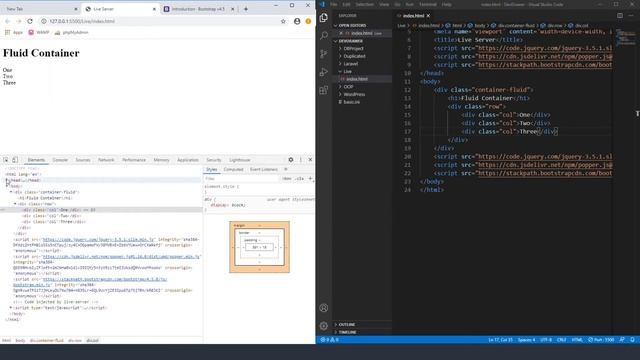Open Source Control view in activity bar

(x=324, y=53)
